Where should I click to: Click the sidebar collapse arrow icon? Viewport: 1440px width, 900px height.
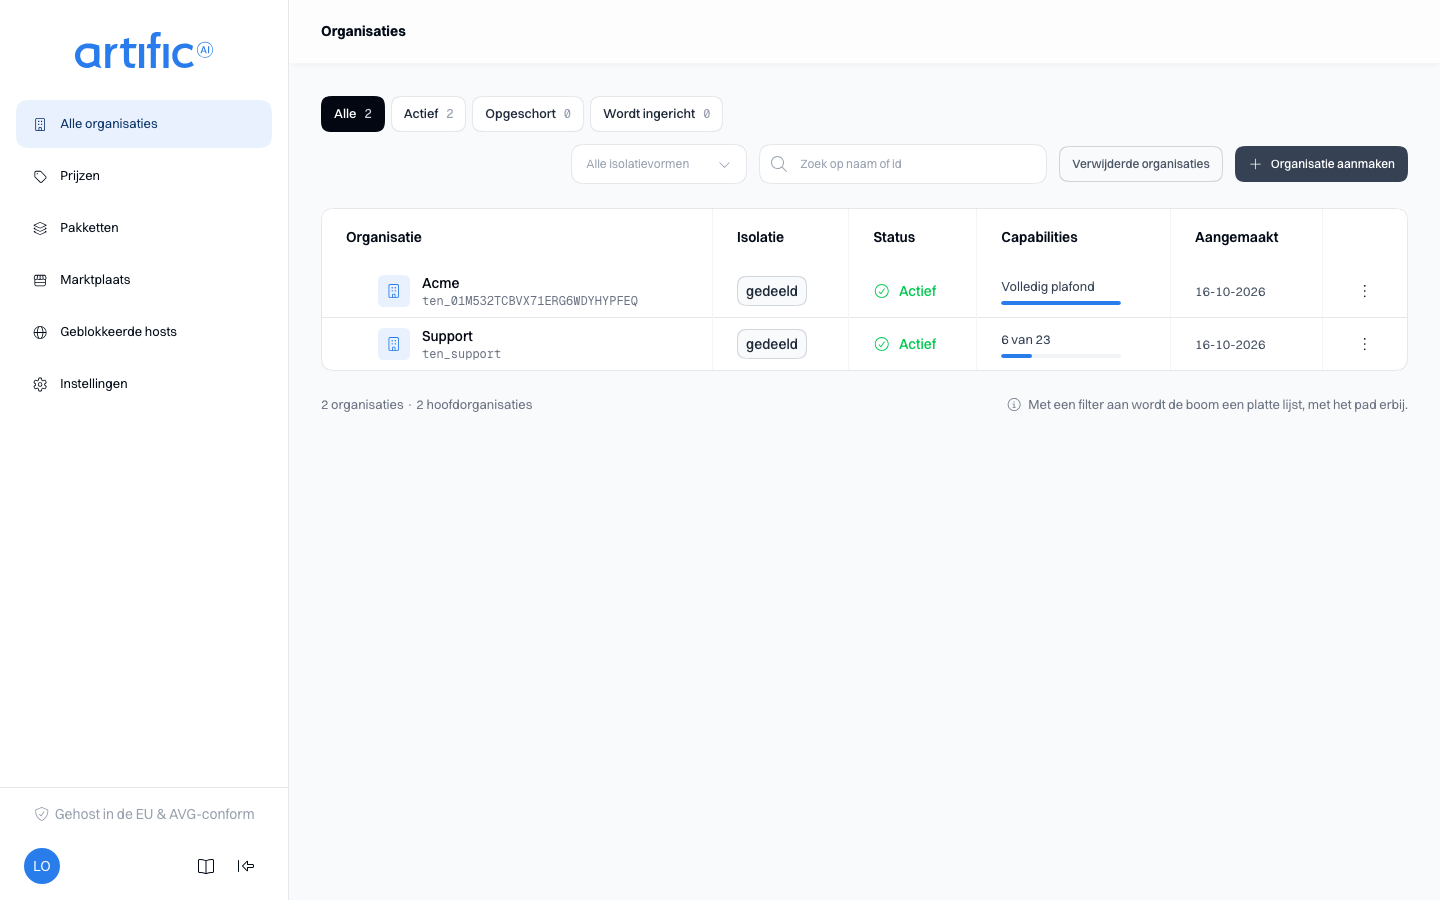click(x=246, y=866)
